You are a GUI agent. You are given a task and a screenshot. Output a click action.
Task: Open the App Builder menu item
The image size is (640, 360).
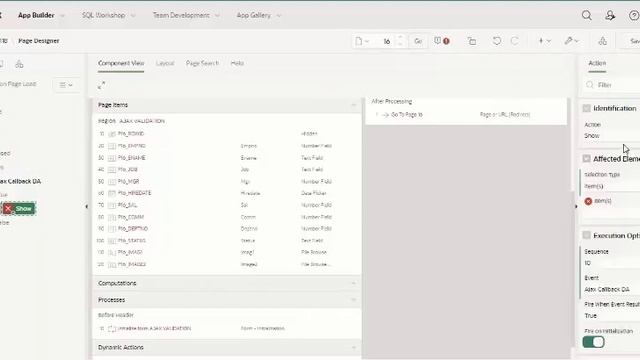tap(36, 16)
